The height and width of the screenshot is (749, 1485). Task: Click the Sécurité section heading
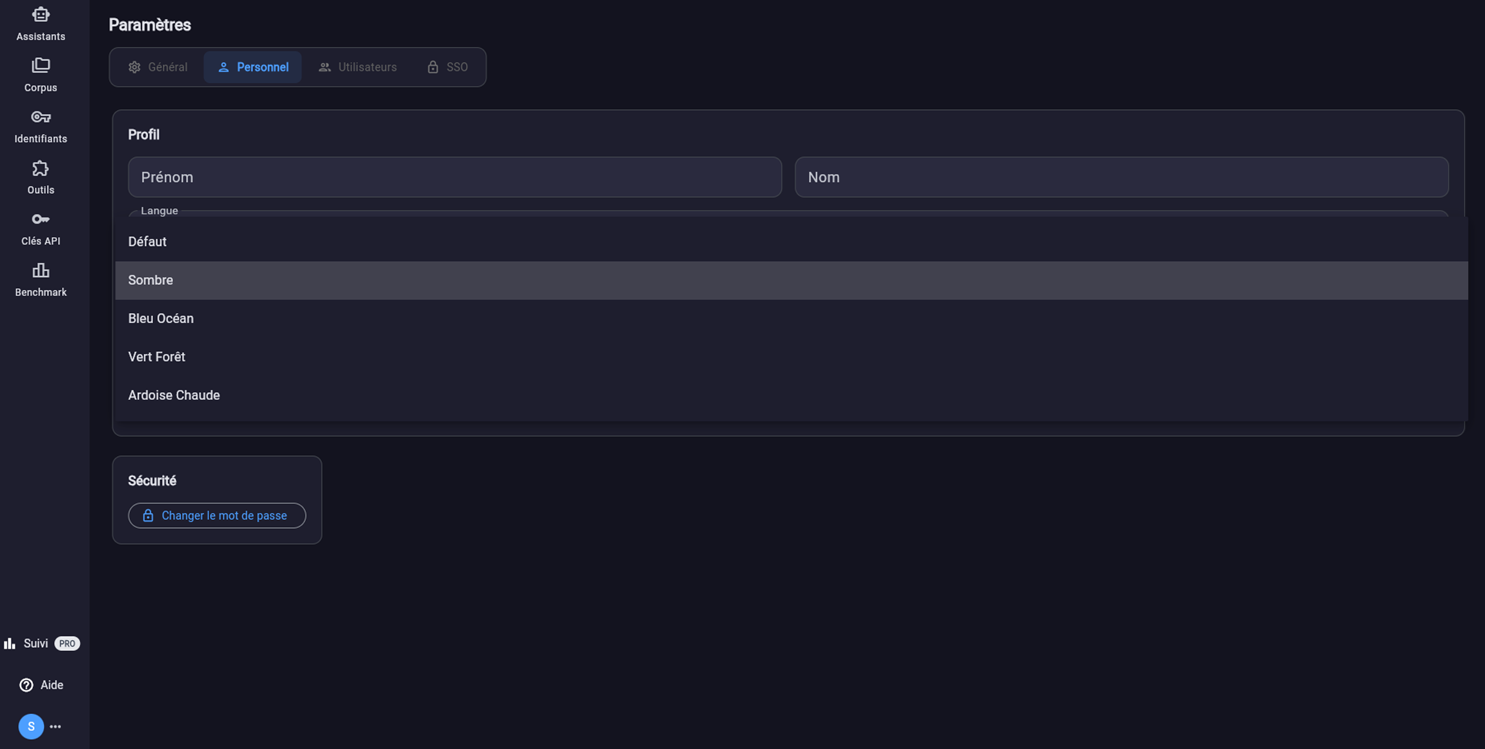pyautogui.click(x=152, y=481)
